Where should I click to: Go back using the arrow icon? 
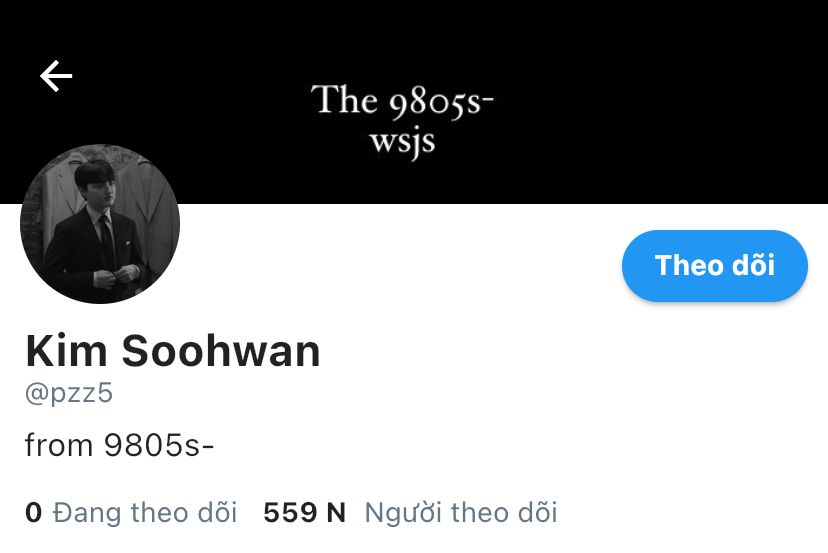[x=56, y=76]
